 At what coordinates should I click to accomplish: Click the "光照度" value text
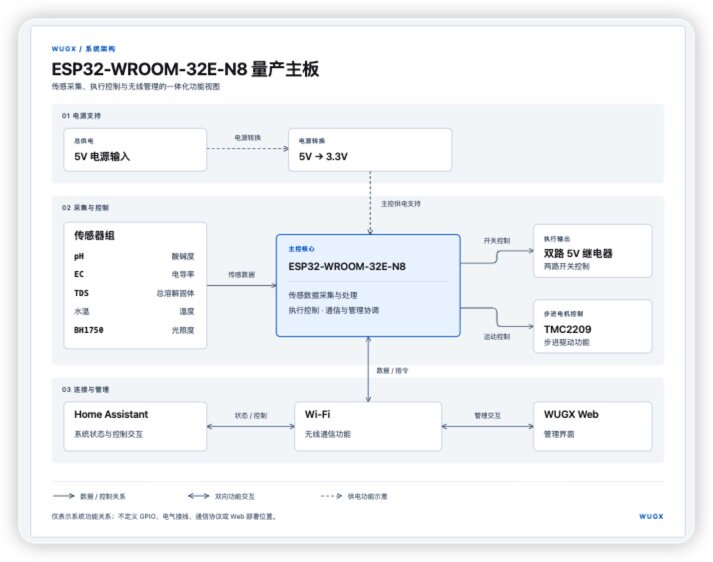[x=183, y=330]
